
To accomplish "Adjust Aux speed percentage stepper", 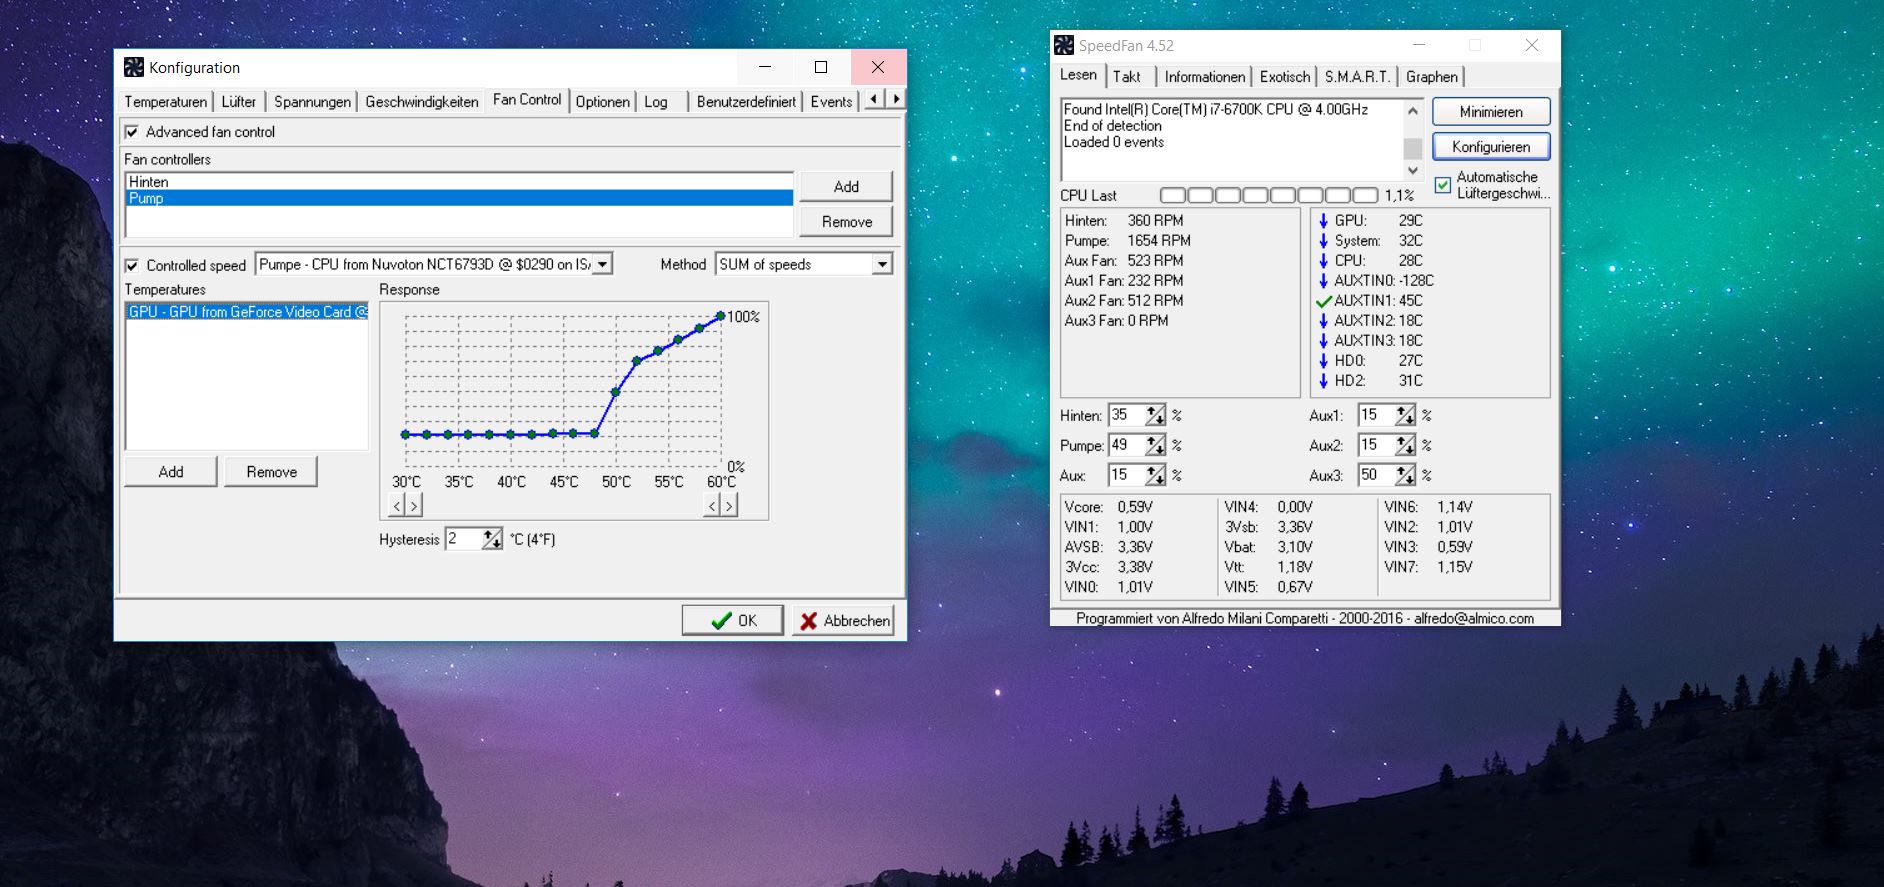I will click(x=1156, y=475).
